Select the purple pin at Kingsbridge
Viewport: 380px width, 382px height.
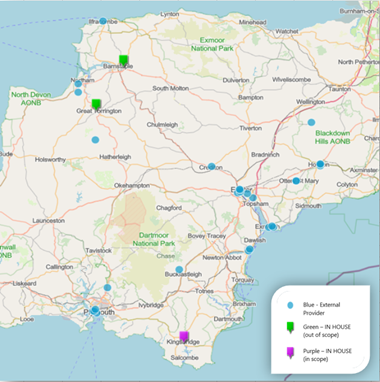click(x=184, y=336)
